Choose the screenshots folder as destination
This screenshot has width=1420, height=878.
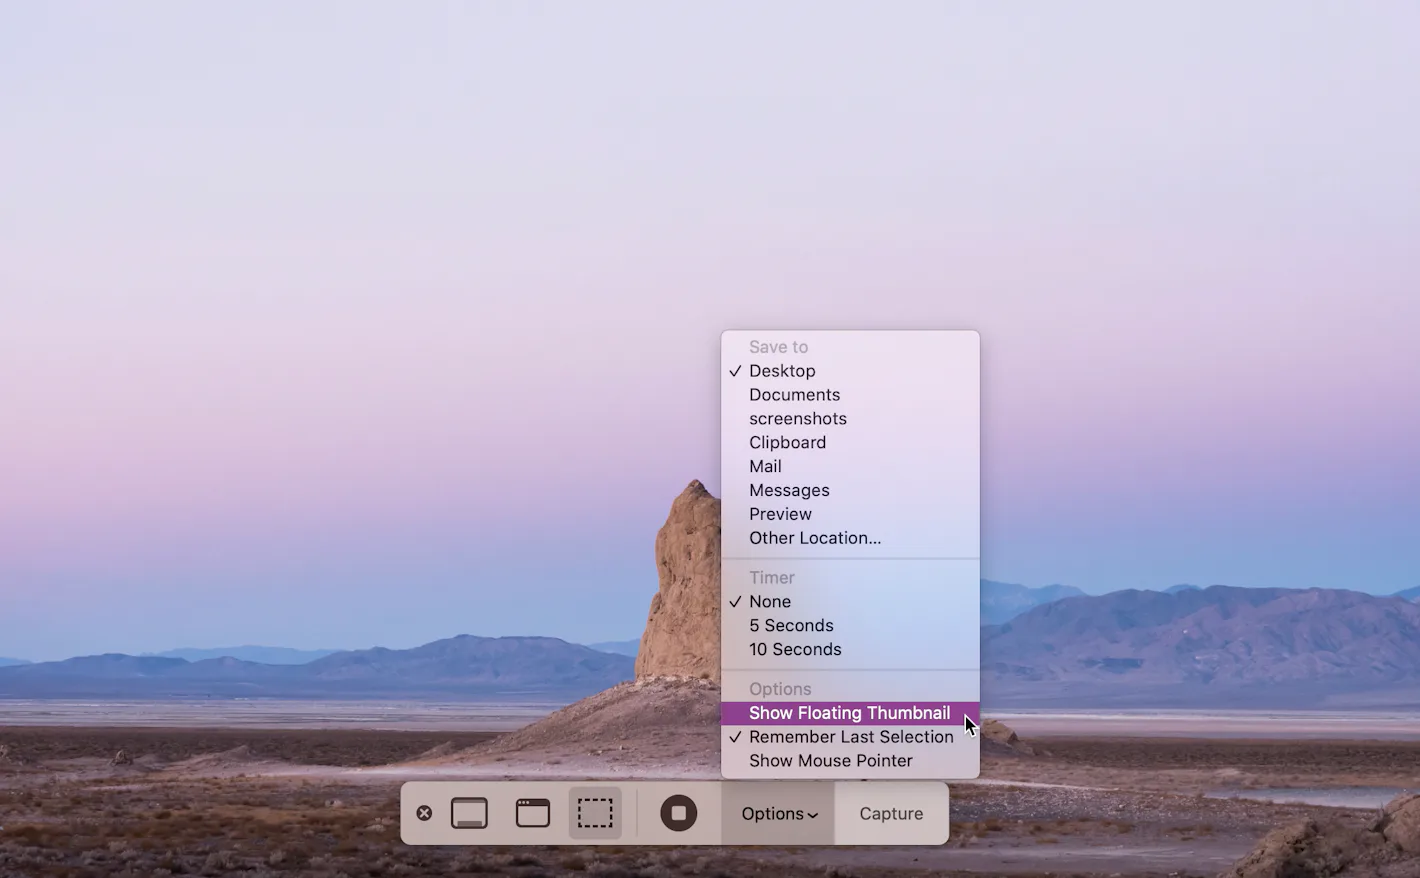click(x=850, y=419)
